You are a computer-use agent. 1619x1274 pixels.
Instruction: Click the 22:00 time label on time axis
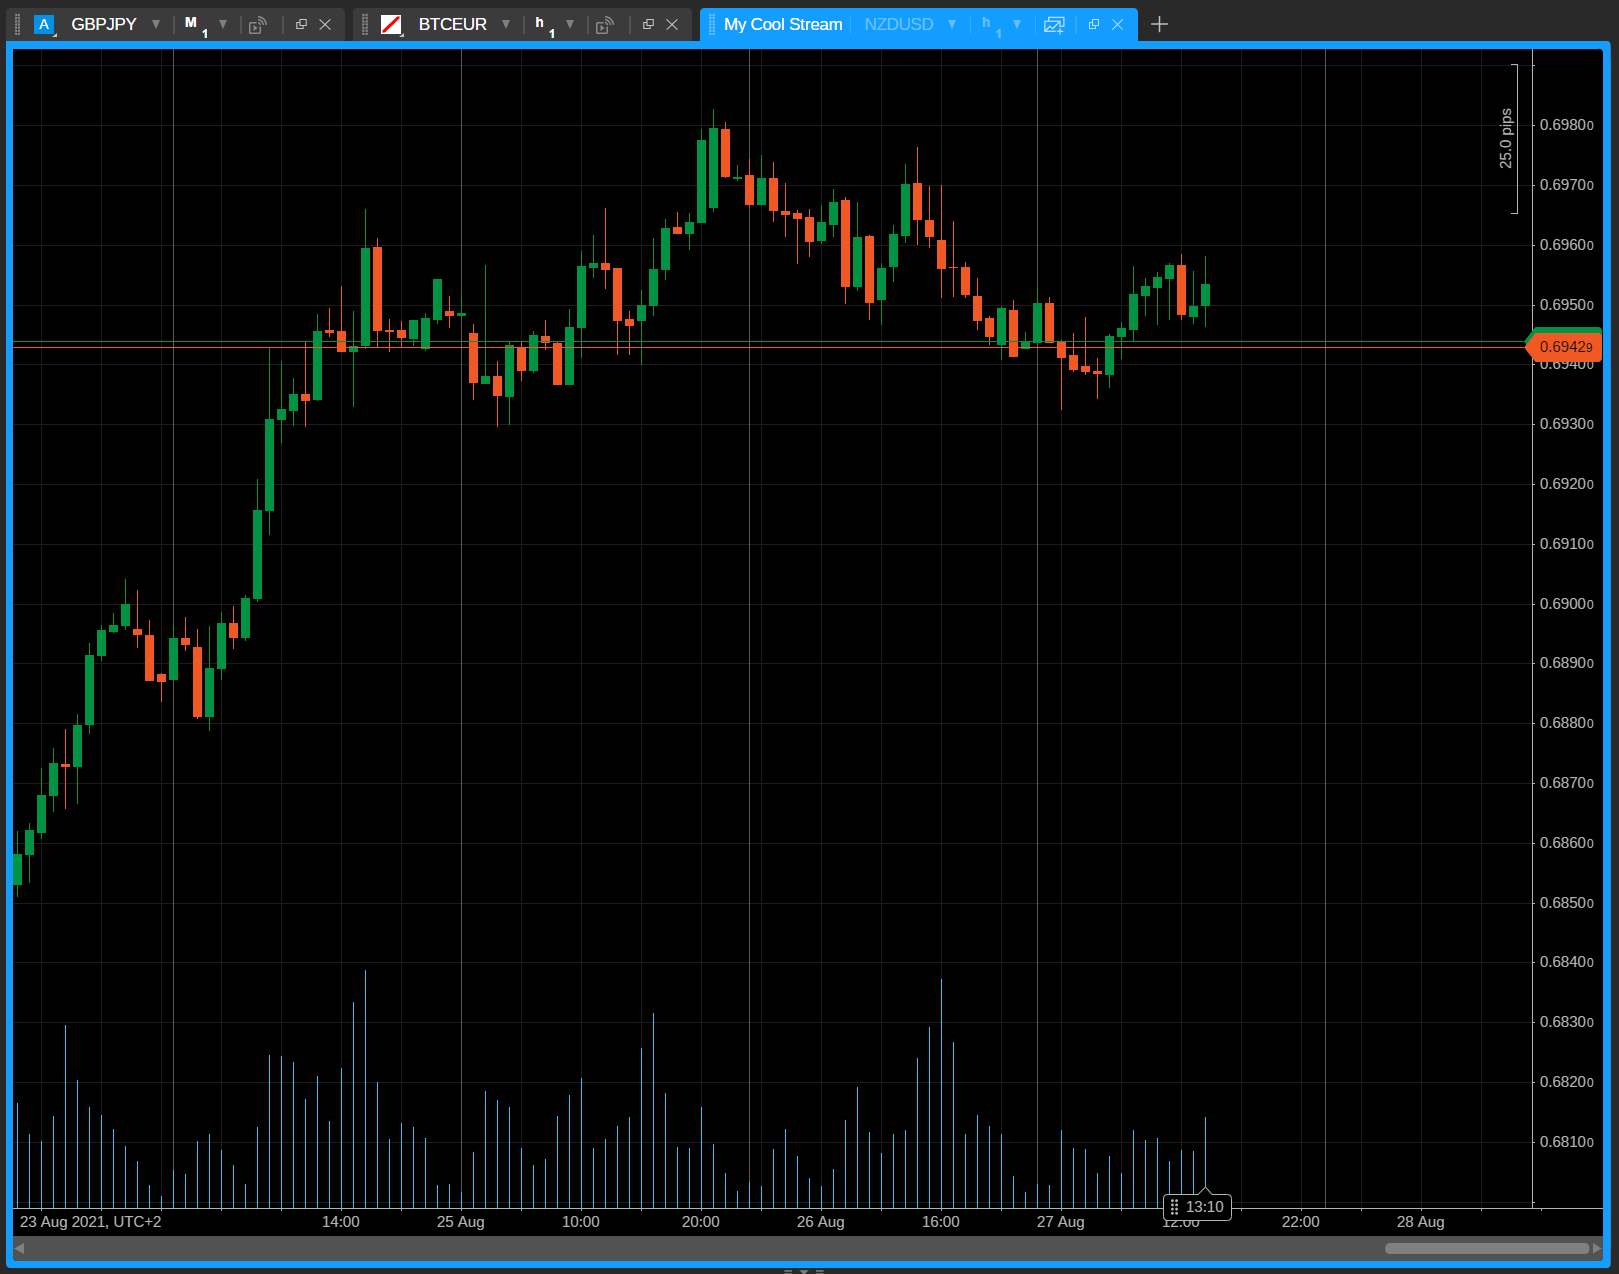pyautogui.click(x=1301, y=1222)
